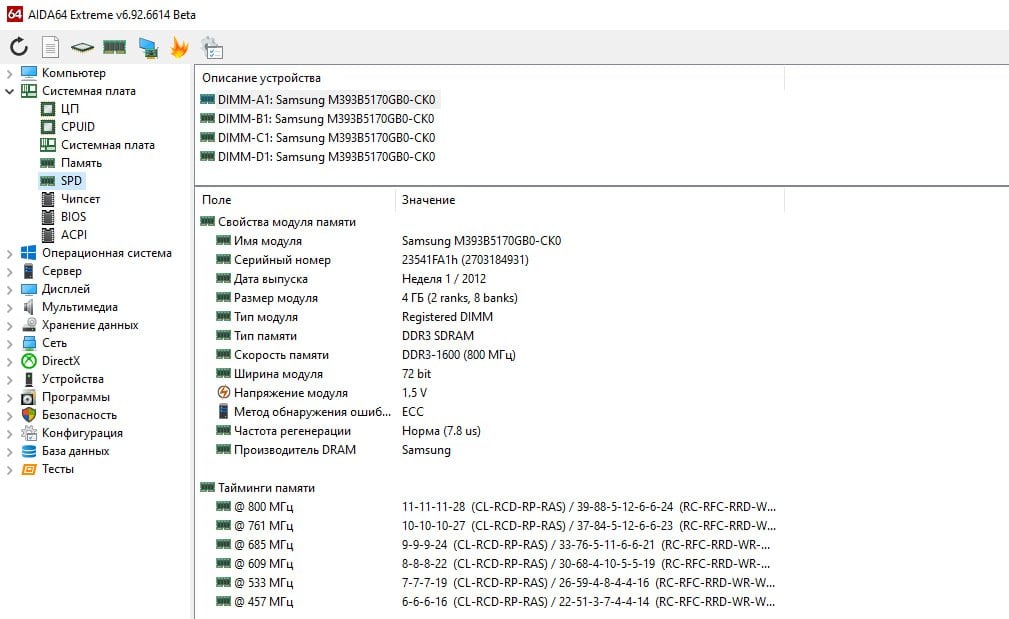Select DIMM-B1 Samsung module row
1009x619 pixels.
[x=317, y=119]
